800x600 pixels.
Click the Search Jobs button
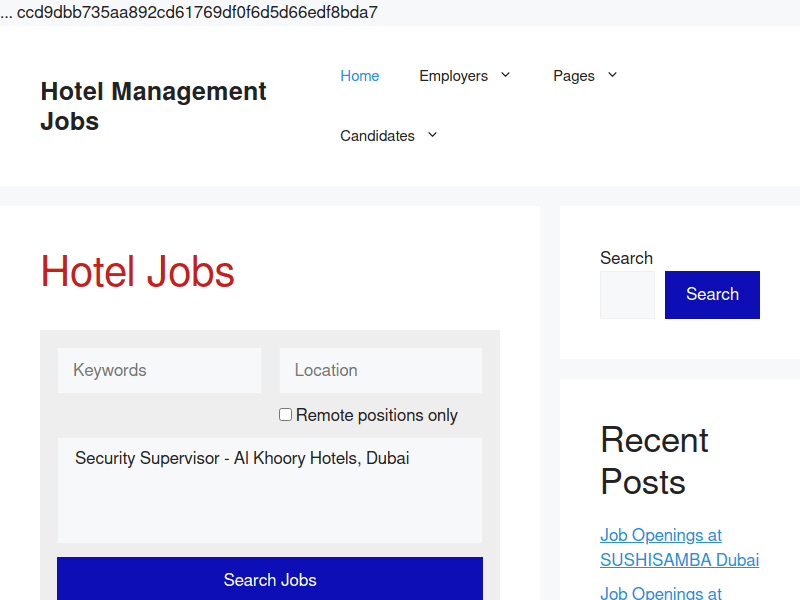[270, 580]
